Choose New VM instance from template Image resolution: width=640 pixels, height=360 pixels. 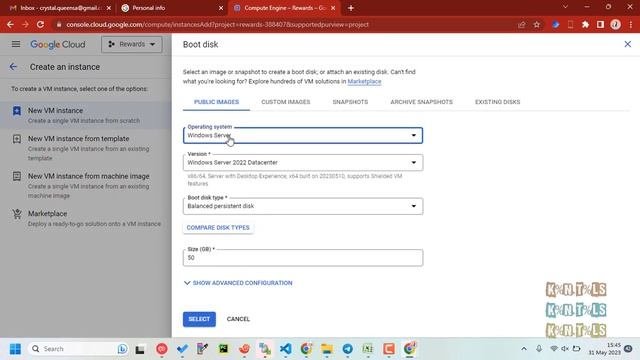click(86, 148)
